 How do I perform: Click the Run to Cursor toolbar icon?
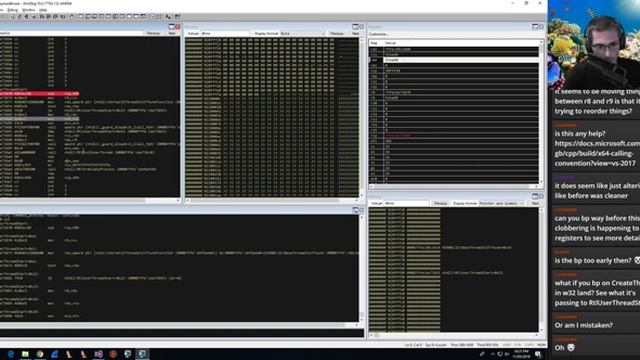coord(62,17)
